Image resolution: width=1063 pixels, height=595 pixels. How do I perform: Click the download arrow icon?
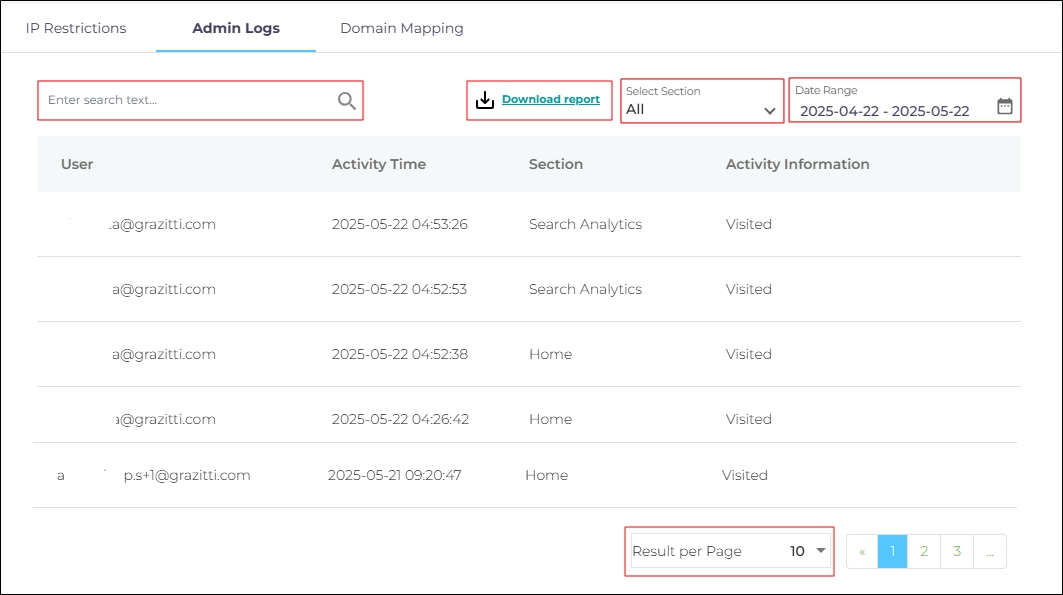[485, 100]
